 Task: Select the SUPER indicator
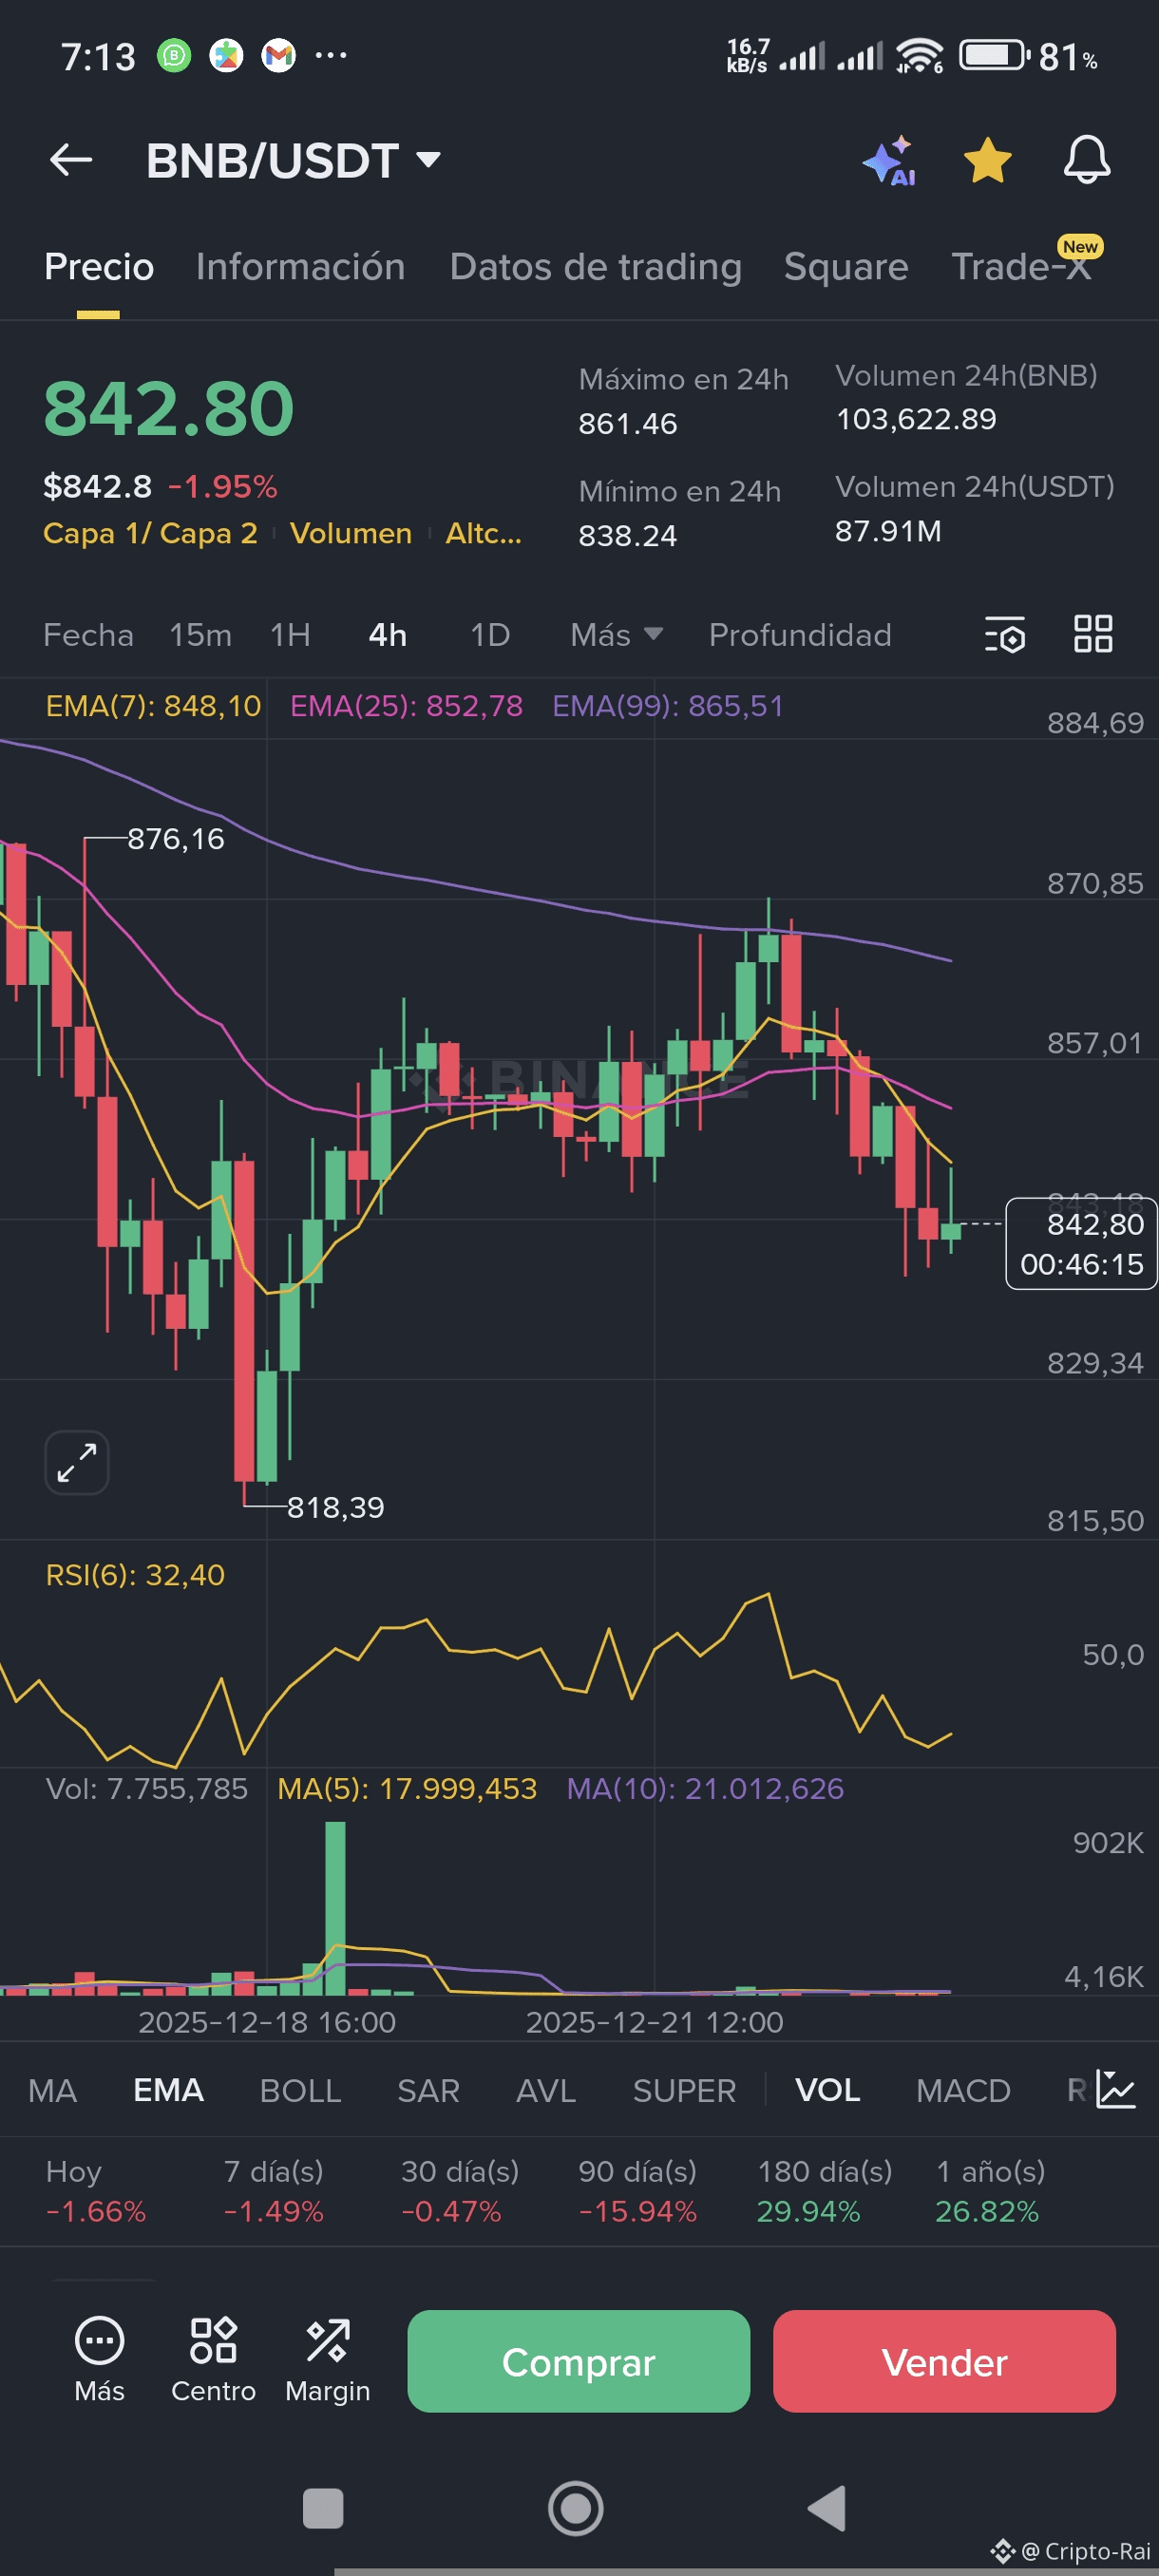[x=684, y=2091]
